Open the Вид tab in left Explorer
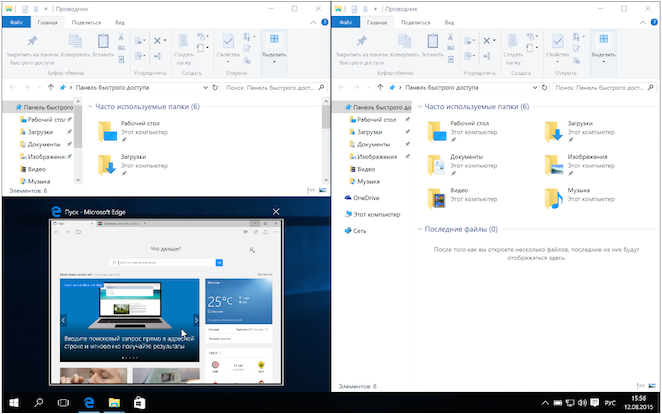The width and height of the screenshot is (662, 414). click(120, 22)
